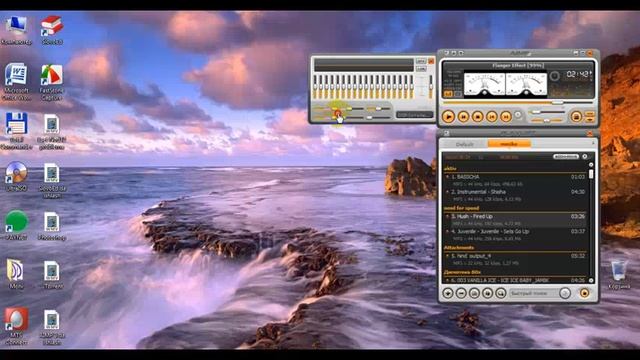Open the DSP manager button in equalizer
Screen dimensions: 640x360
click(x=414, y=115)
